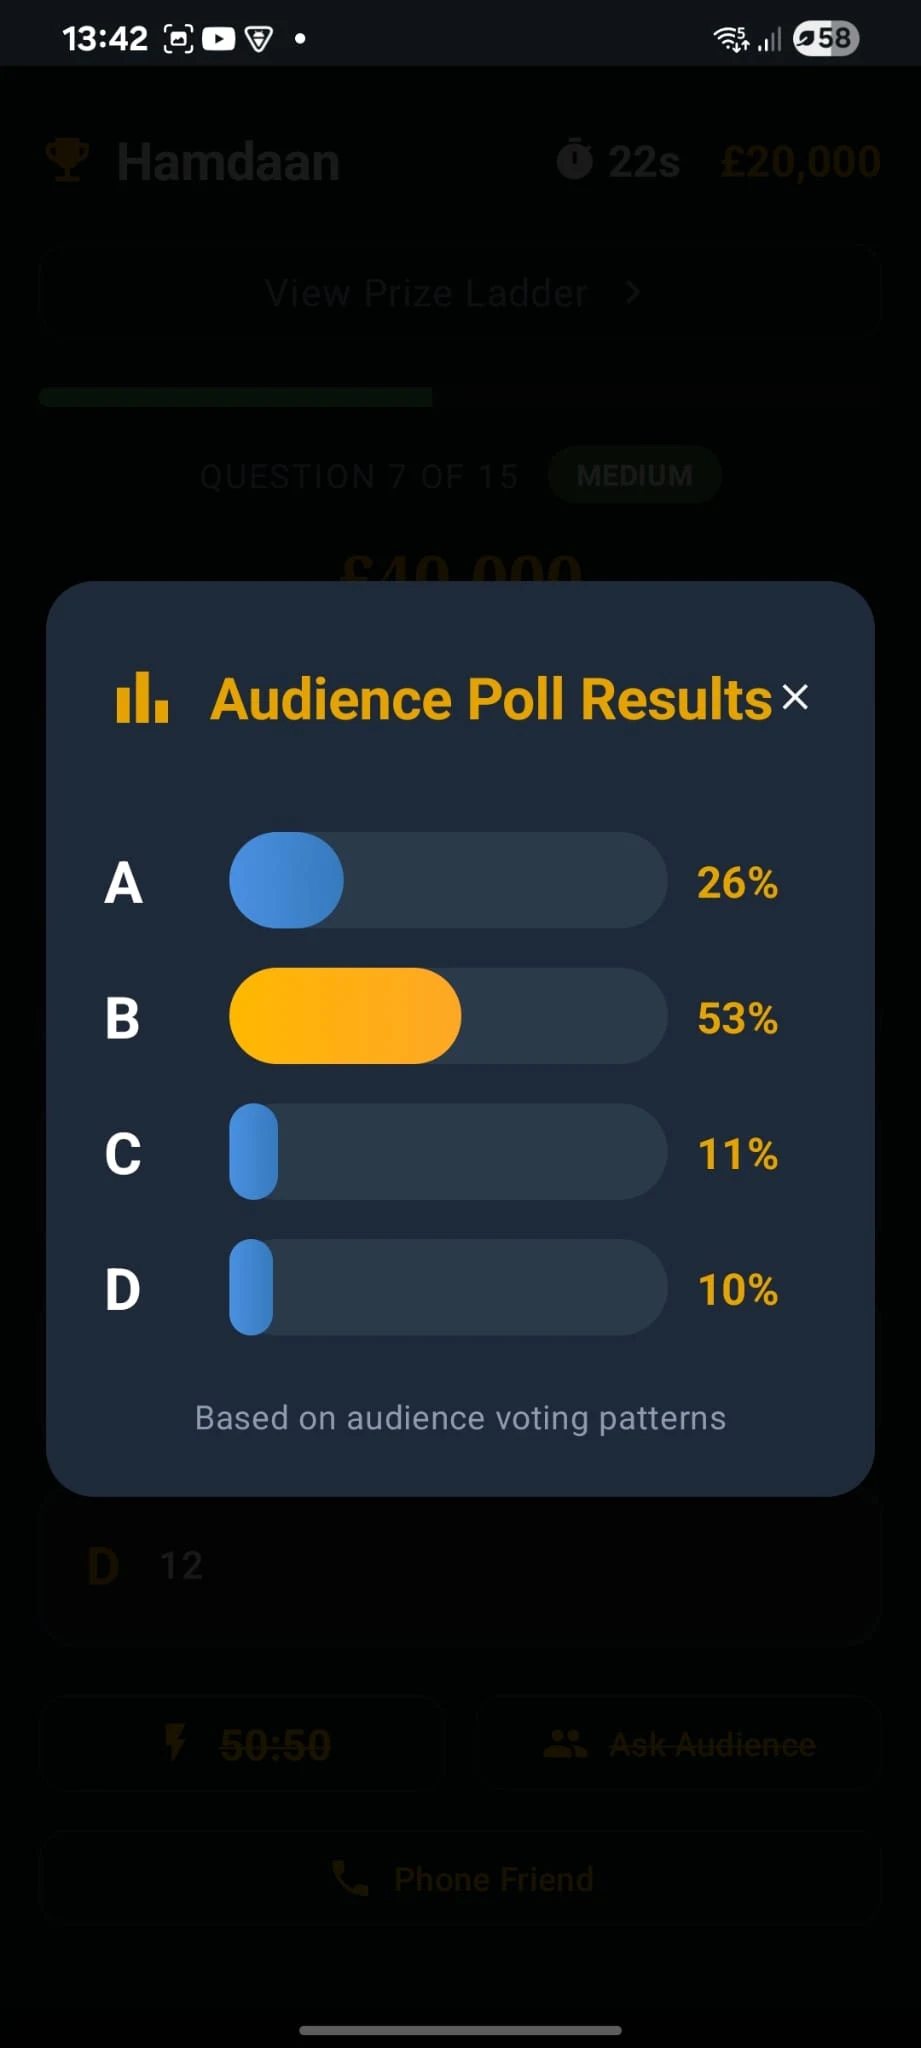Expand the View Prize Ladder chevron
The width and height of the screenshot is (921, 2048).
click(632, 292)
